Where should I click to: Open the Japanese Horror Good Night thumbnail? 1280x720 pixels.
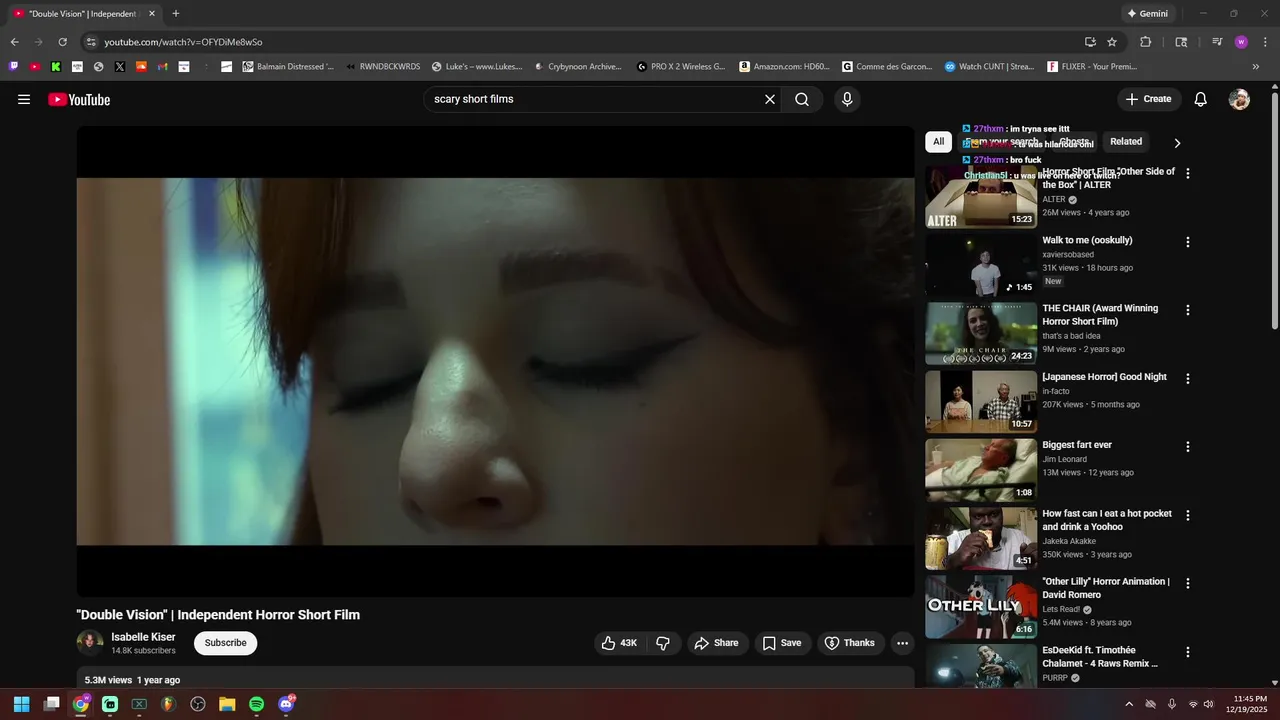coord(981,402)
